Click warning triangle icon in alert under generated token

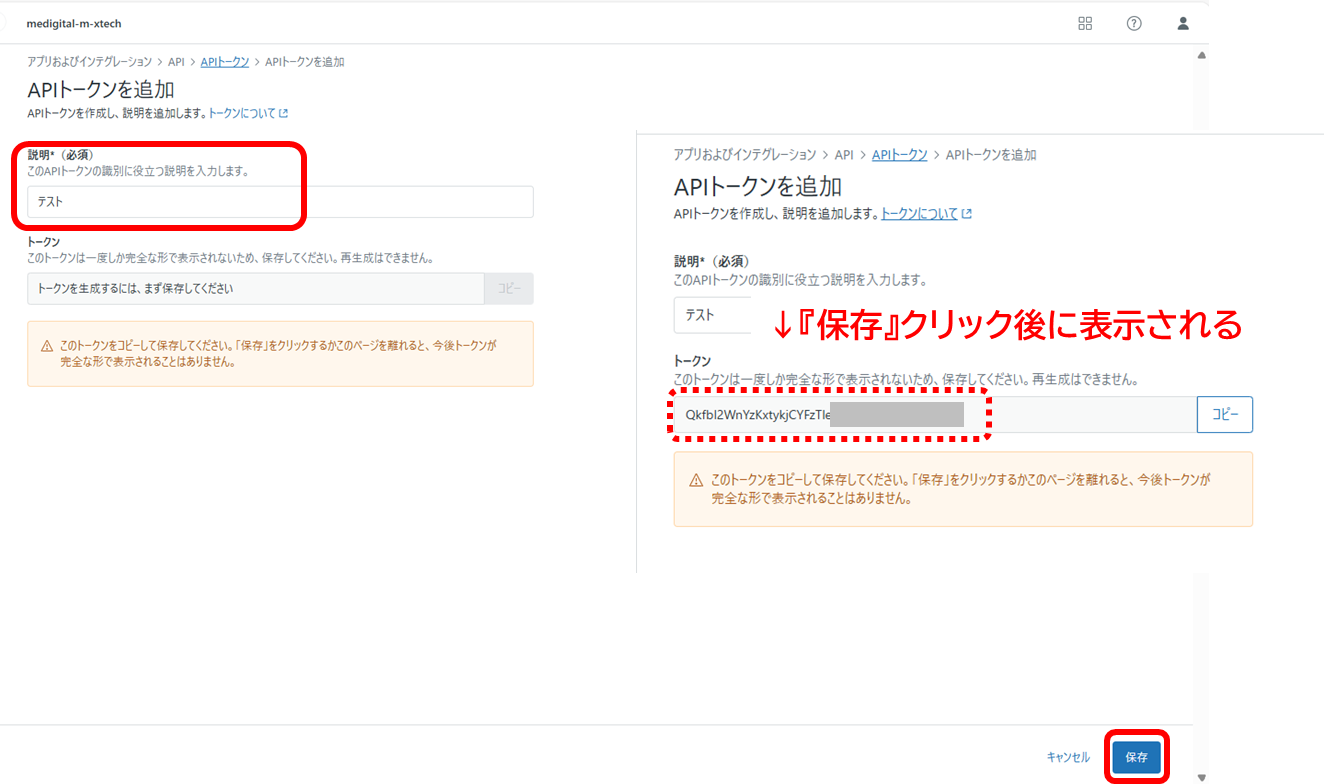[x=696, y=481]
